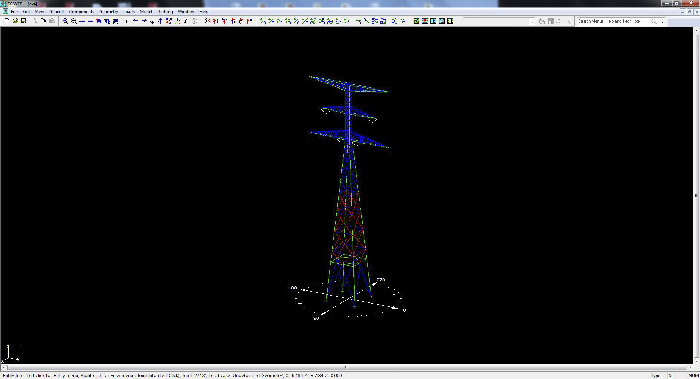Open the Window menu

(186, 12)
